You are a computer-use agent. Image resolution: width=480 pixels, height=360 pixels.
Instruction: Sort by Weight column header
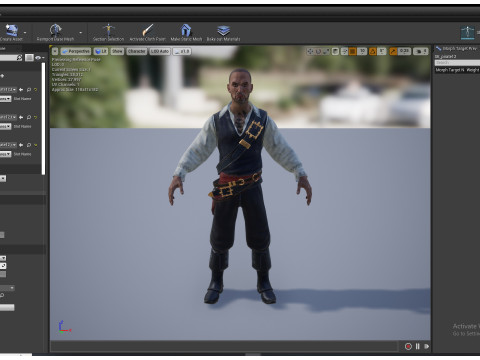(x=473, y=70)
